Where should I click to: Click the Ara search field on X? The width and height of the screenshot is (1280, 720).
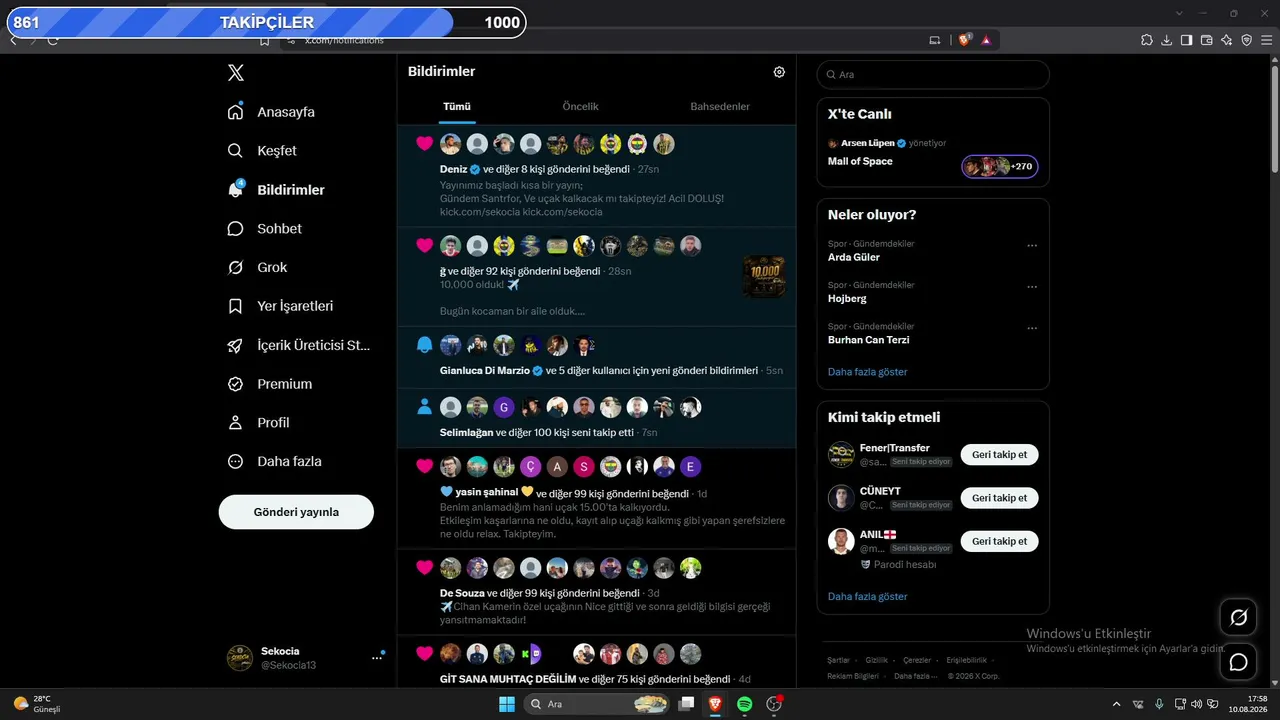click(933, 75)
